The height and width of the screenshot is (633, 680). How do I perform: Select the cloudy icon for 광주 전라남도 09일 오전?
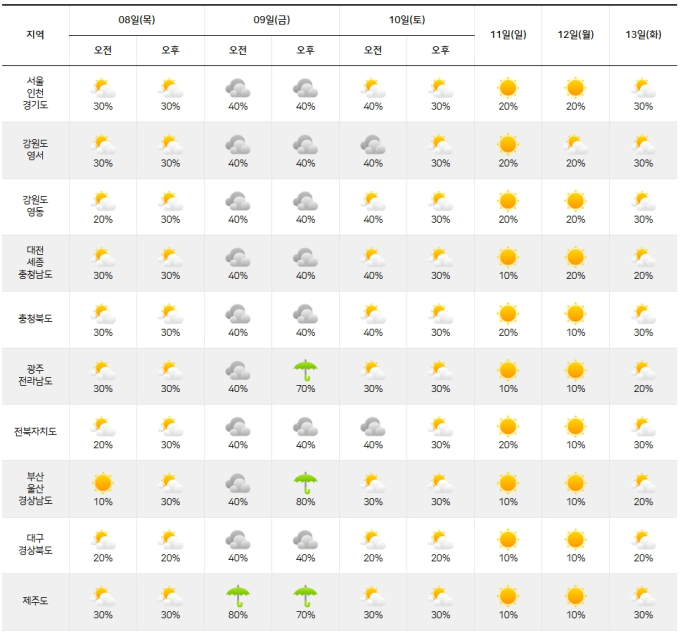[x=238, y=370]
